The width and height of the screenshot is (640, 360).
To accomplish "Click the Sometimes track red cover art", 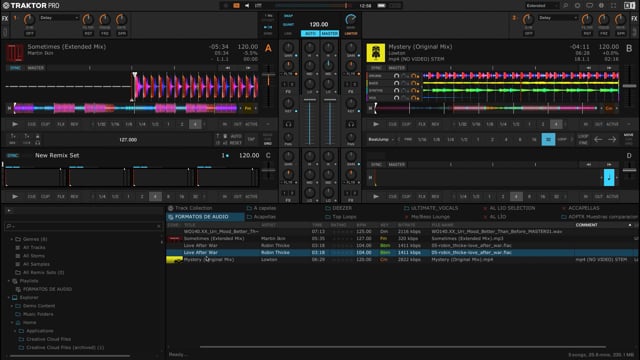I will pyautogui.click(x=15, y=53).
